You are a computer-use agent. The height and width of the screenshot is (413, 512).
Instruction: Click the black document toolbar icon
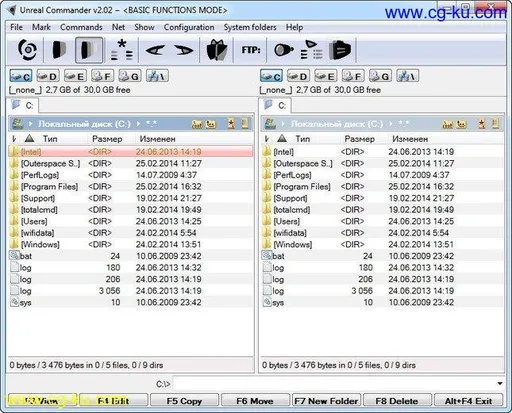pyautogui.click(x=340, y=50)
